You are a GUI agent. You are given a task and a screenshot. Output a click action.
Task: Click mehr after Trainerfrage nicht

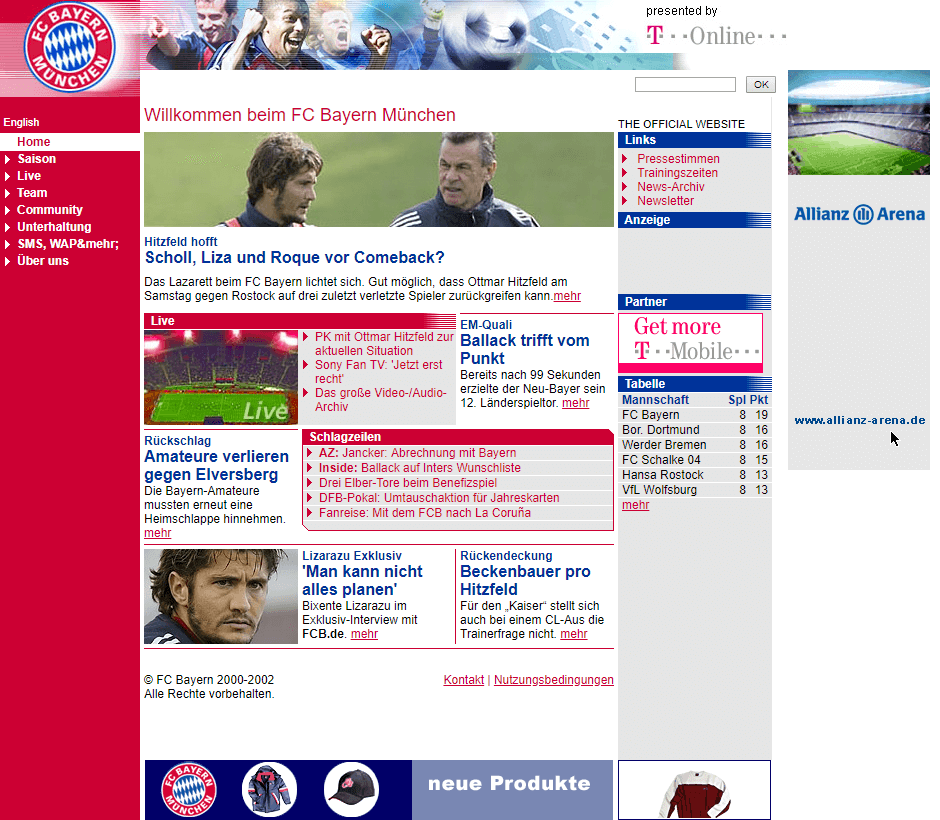(574, 634)
